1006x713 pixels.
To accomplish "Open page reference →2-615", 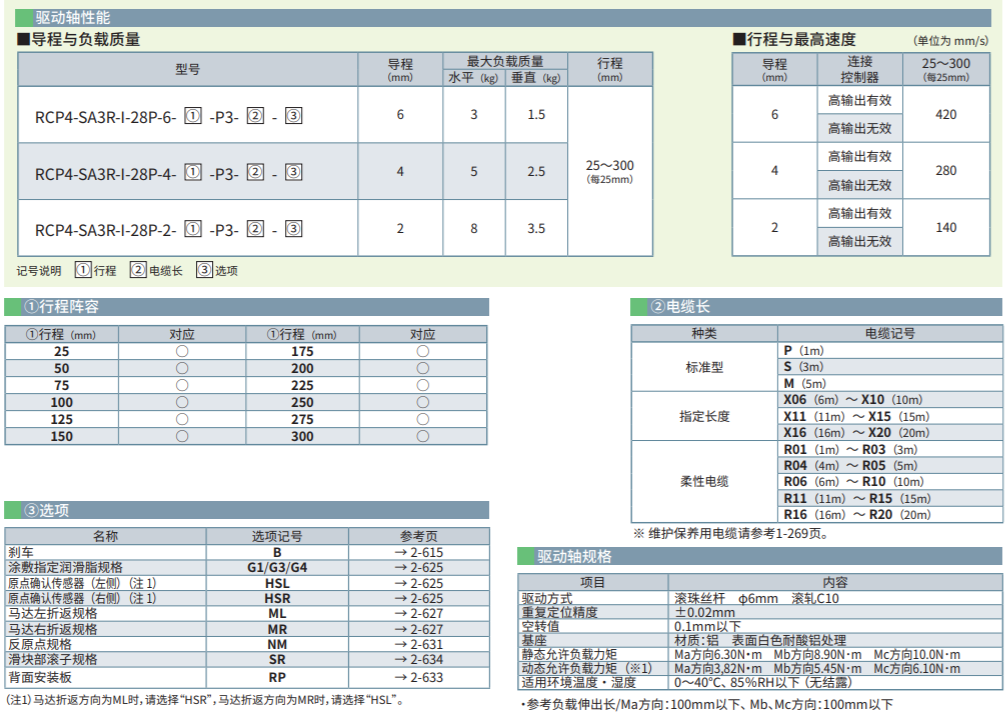I will click(x=419, y=553).
